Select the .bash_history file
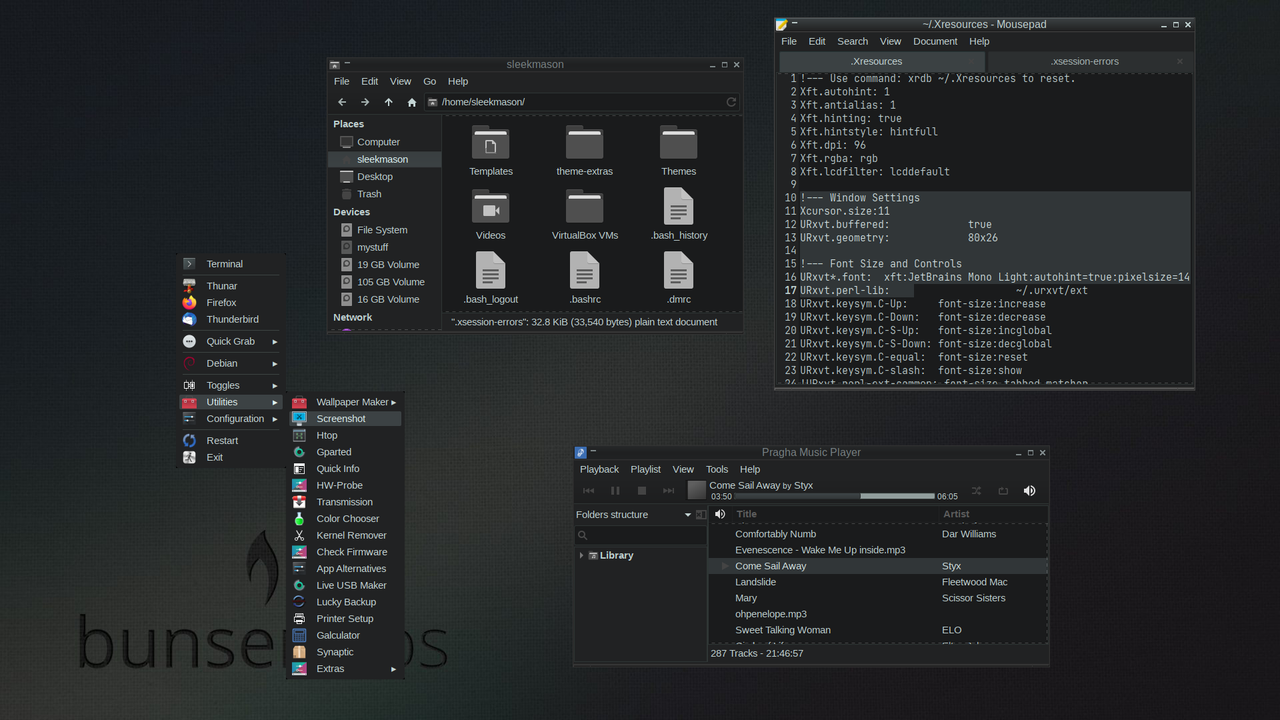This screenshot has height=720, width=1280. click(x=678, y=215)
